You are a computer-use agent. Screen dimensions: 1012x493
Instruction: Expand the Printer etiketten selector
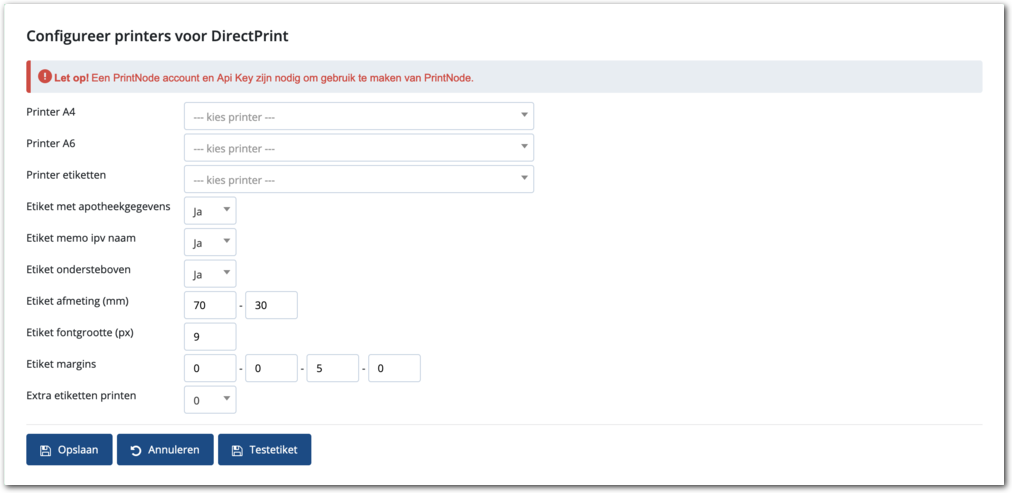coord(358,180)
